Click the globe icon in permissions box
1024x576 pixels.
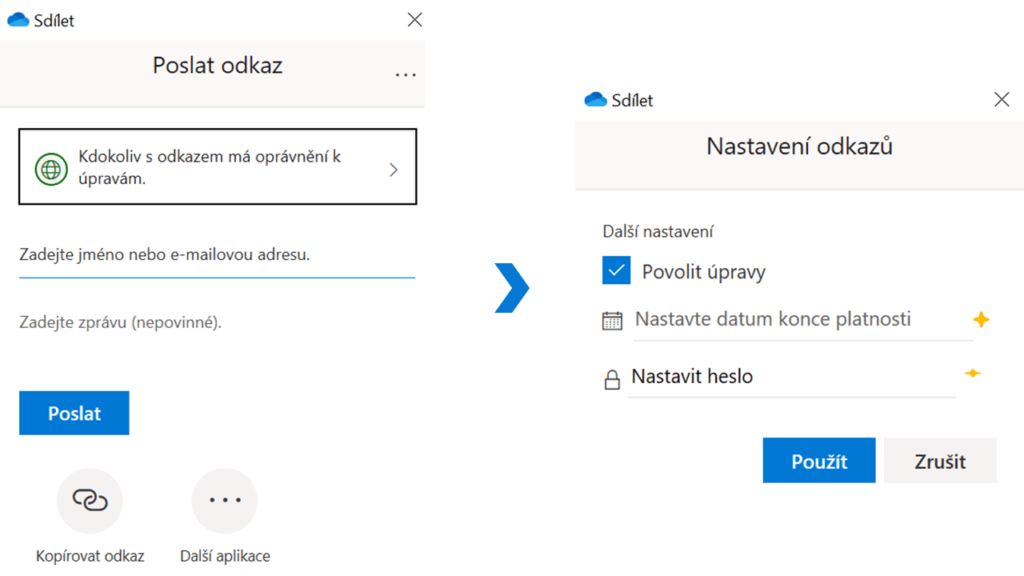[50, 168]
